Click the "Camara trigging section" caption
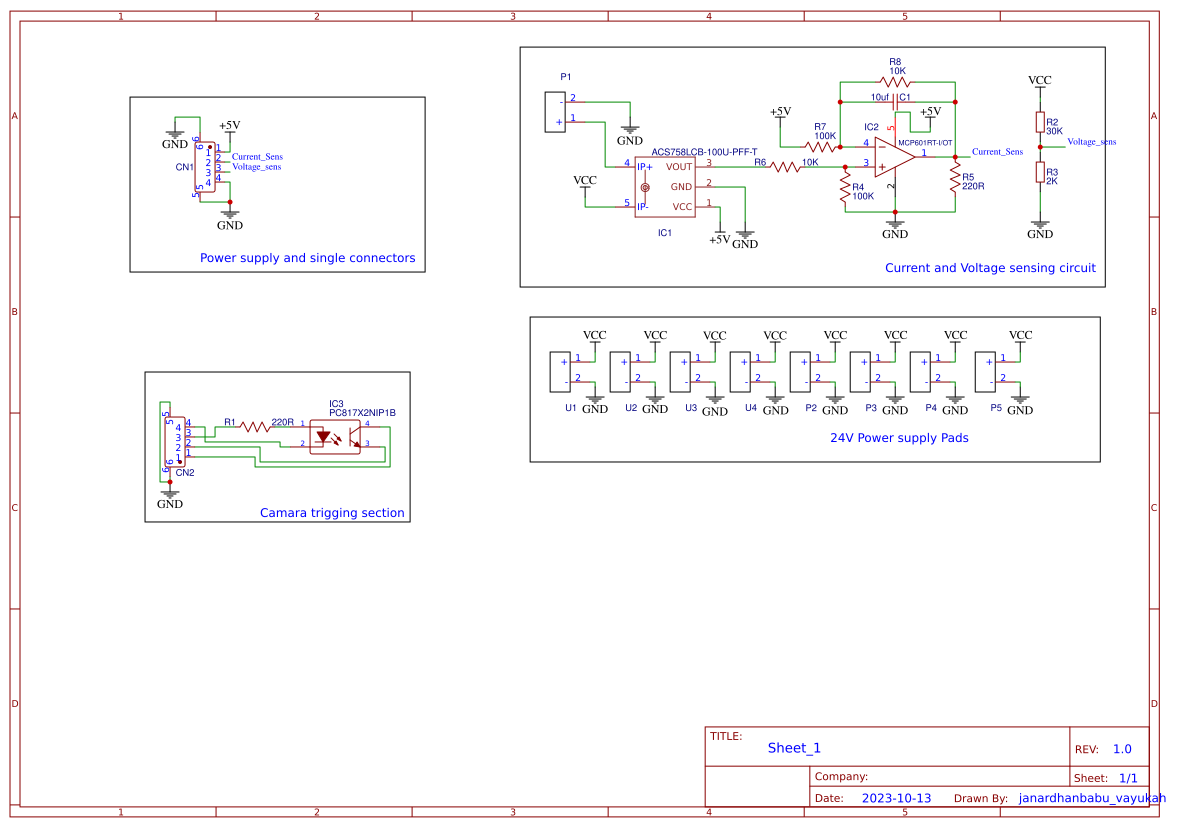This screenshot has height=827, width=1178. coord(332,513)
